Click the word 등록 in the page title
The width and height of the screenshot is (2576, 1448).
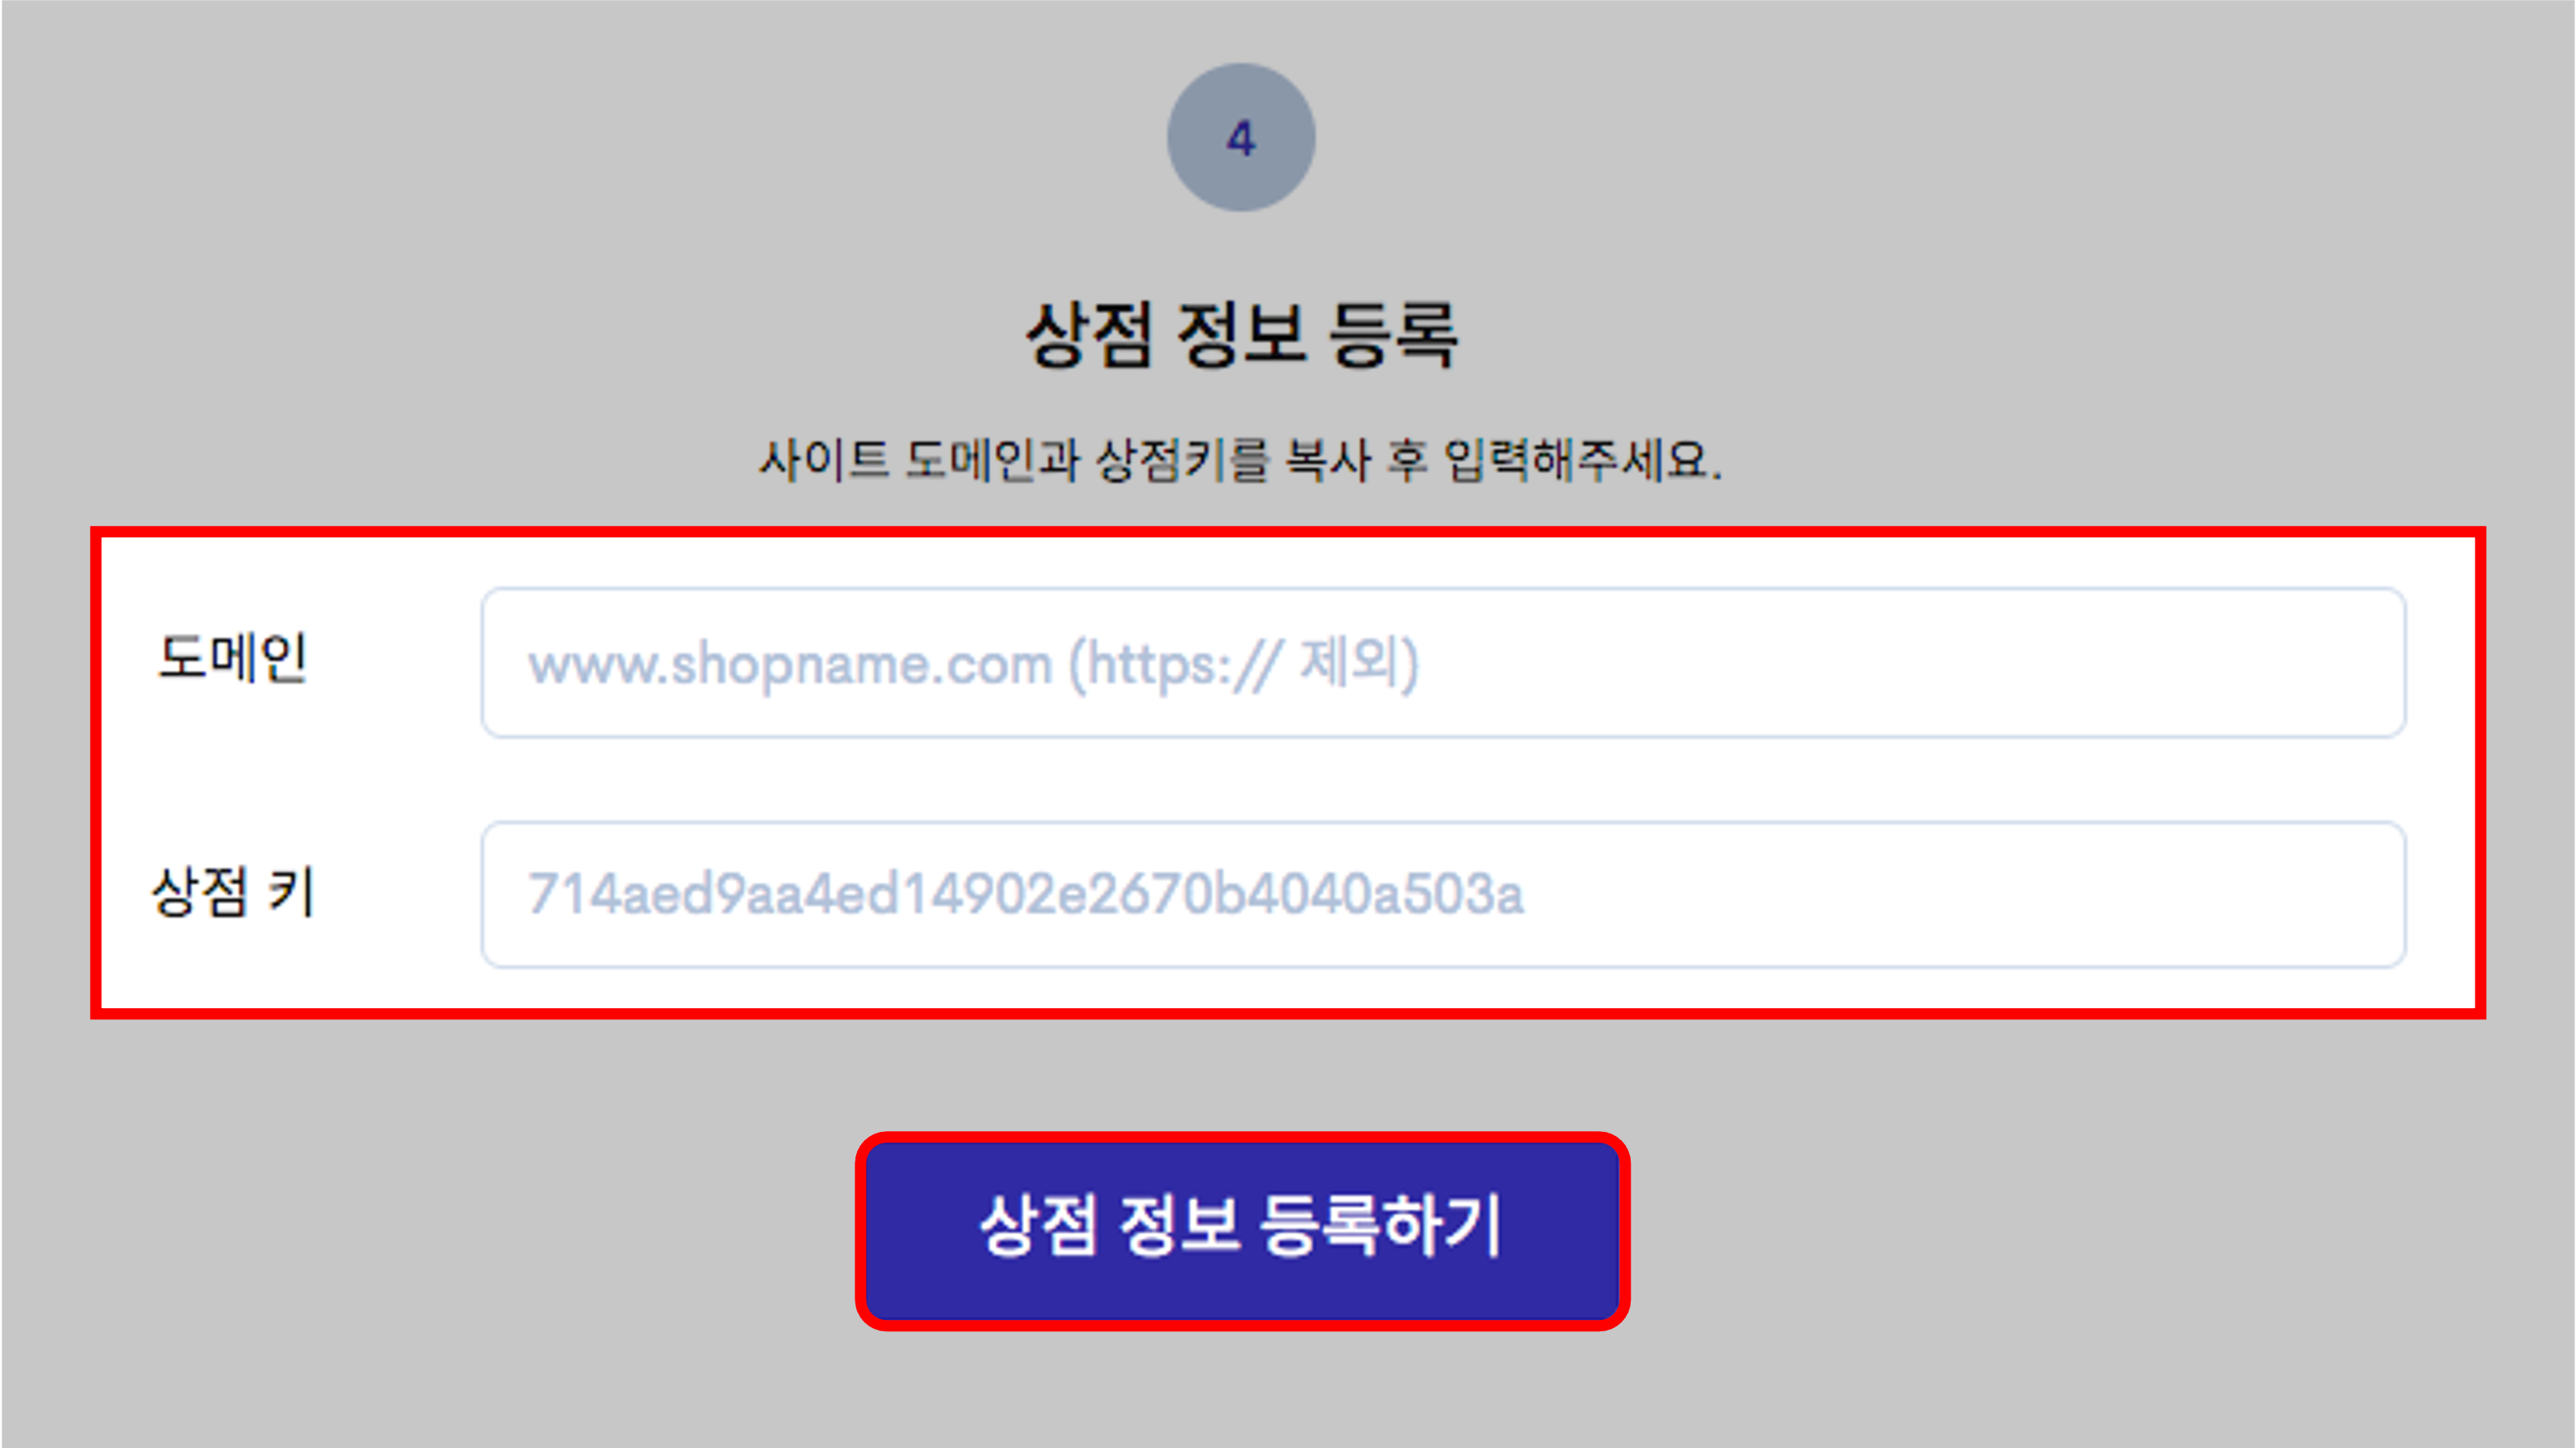pyautogui.click(x=1393, y=334)
